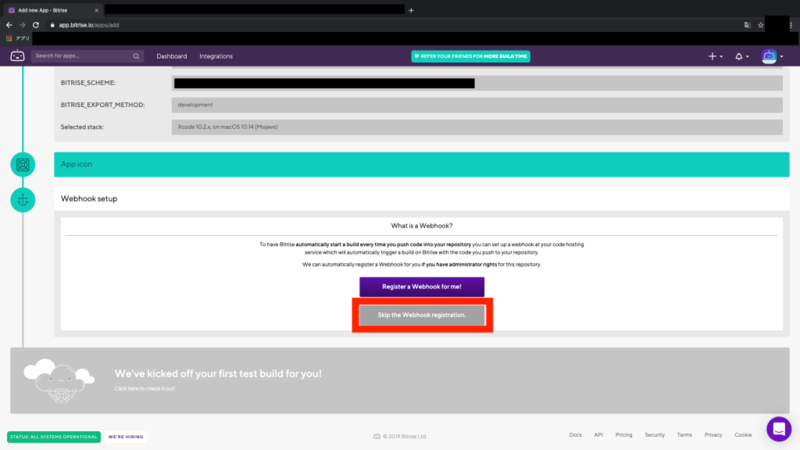Open the browser three-dot menu

pos(791,25)
